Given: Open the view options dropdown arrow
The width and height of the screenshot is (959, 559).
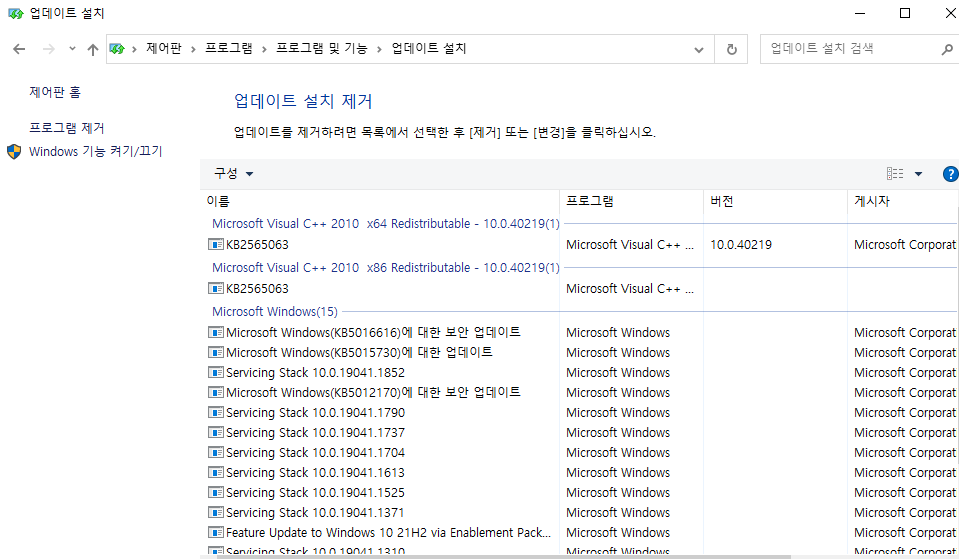Looking at the screenshot, I should 918,174.
